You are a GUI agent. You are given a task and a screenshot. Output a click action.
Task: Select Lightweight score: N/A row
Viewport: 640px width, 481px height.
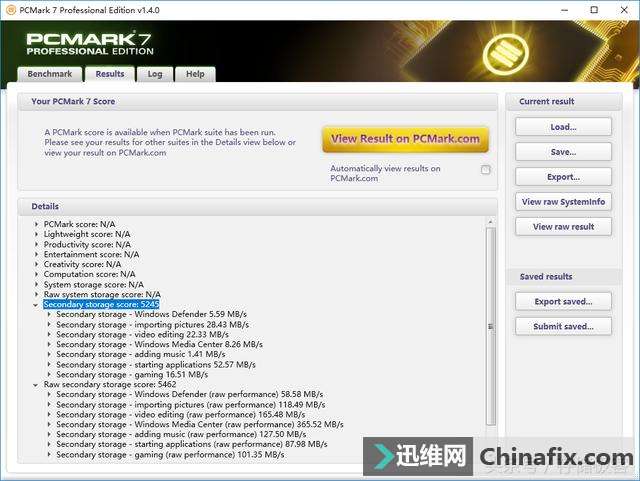point(87,234)
